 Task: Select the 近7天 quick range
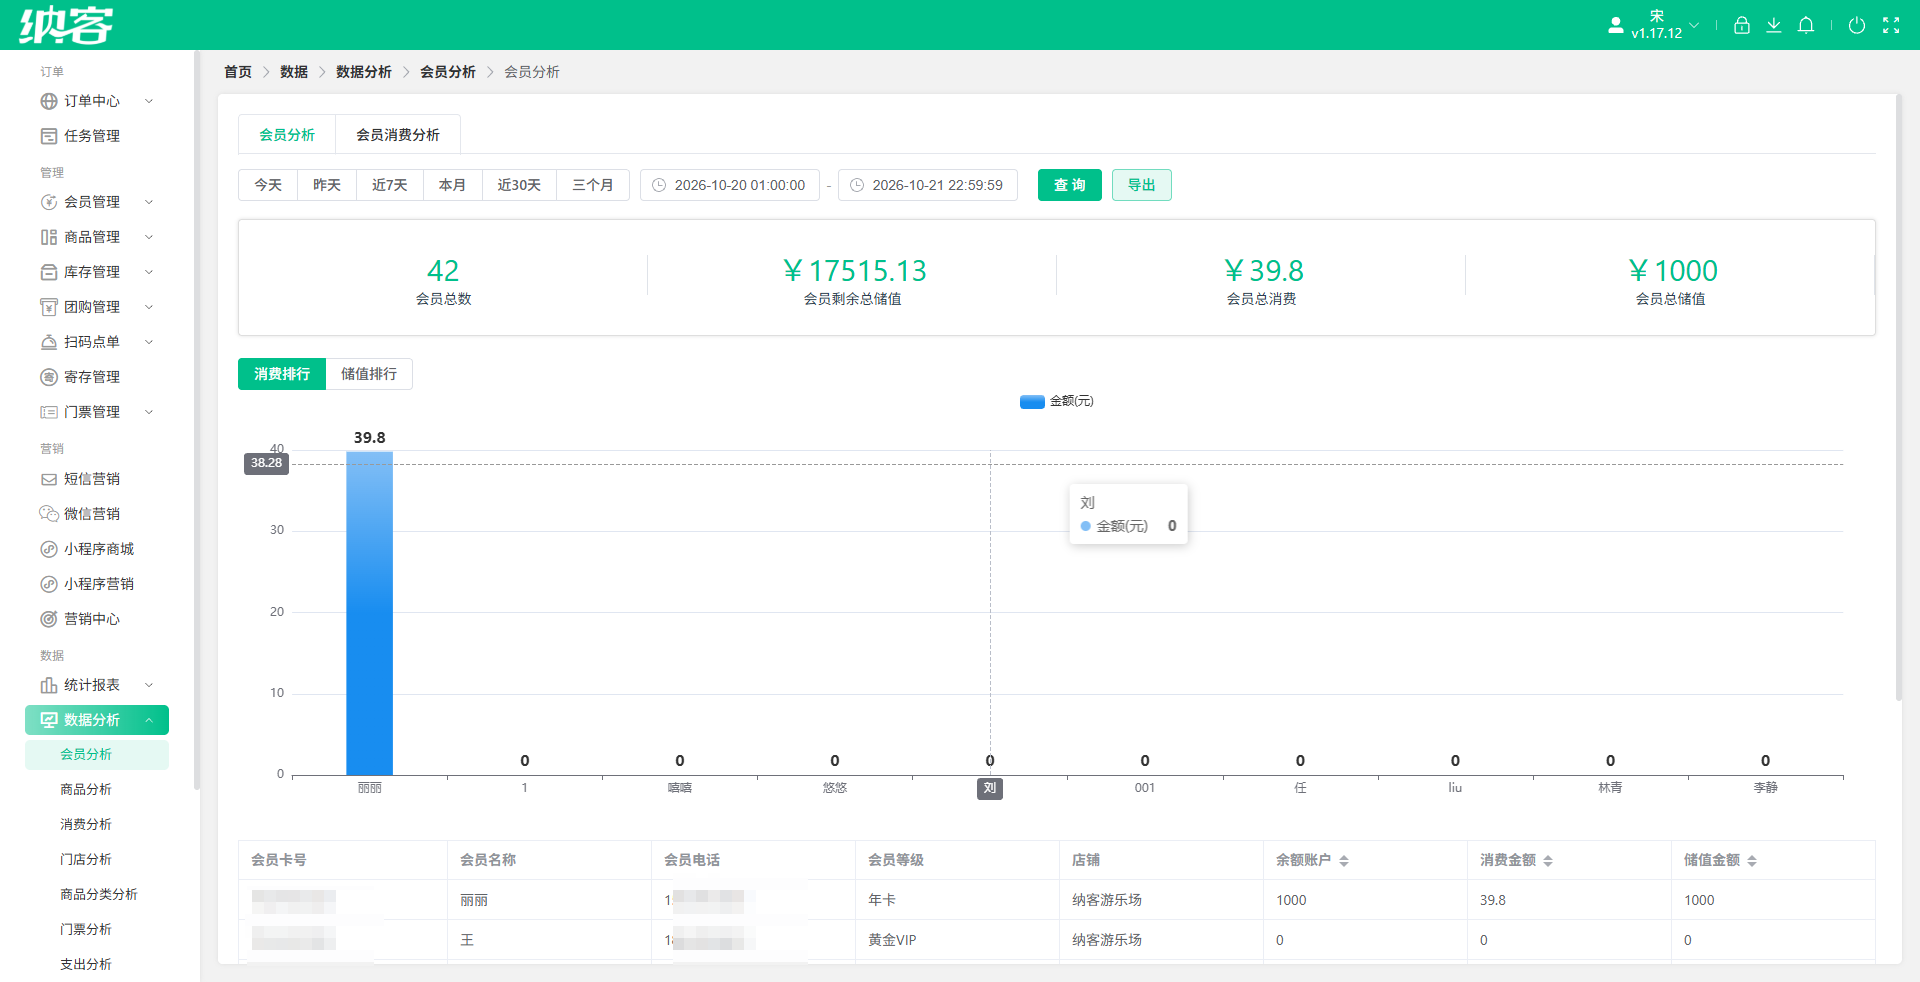point(390,185)
